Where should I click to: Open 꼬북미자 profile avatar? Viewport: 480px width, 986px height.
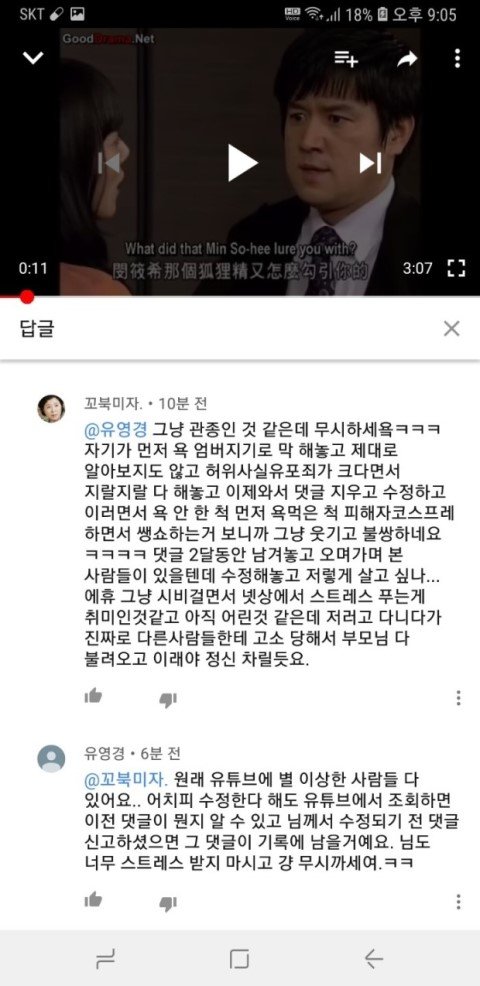(x=51, y=409)
